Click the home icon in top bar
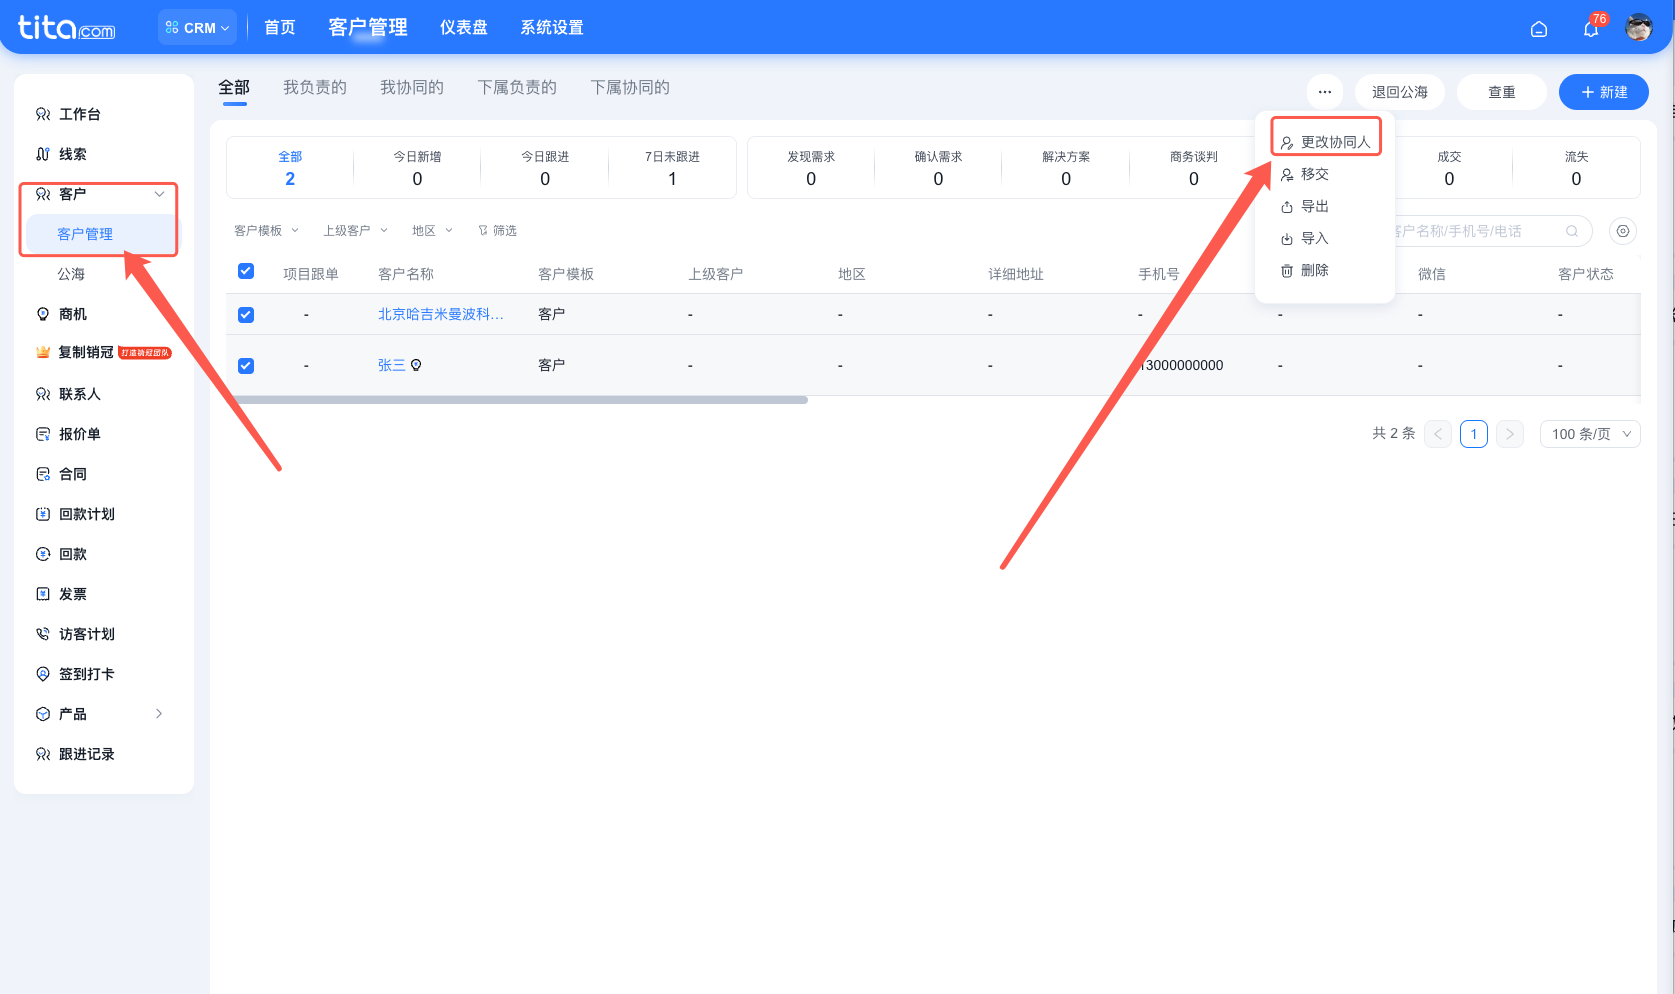The image size is (1675, 994). click(x=1539, y=29)
